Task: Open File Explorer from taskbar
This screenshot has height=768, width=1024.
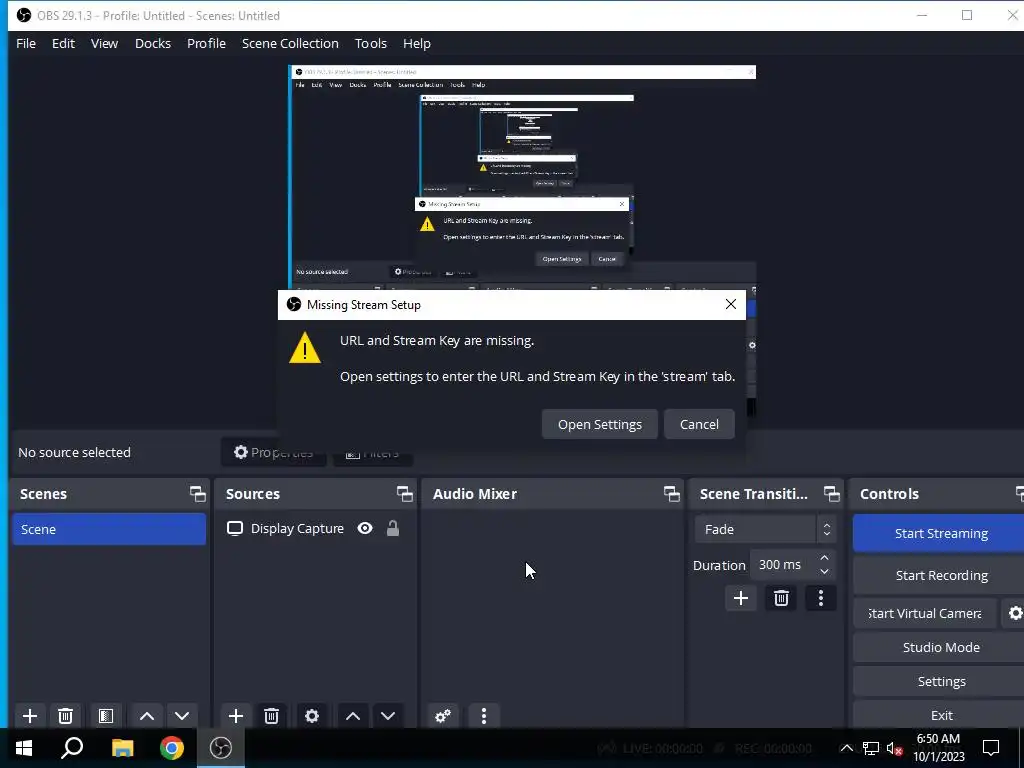Action: (x=122, y=748)
